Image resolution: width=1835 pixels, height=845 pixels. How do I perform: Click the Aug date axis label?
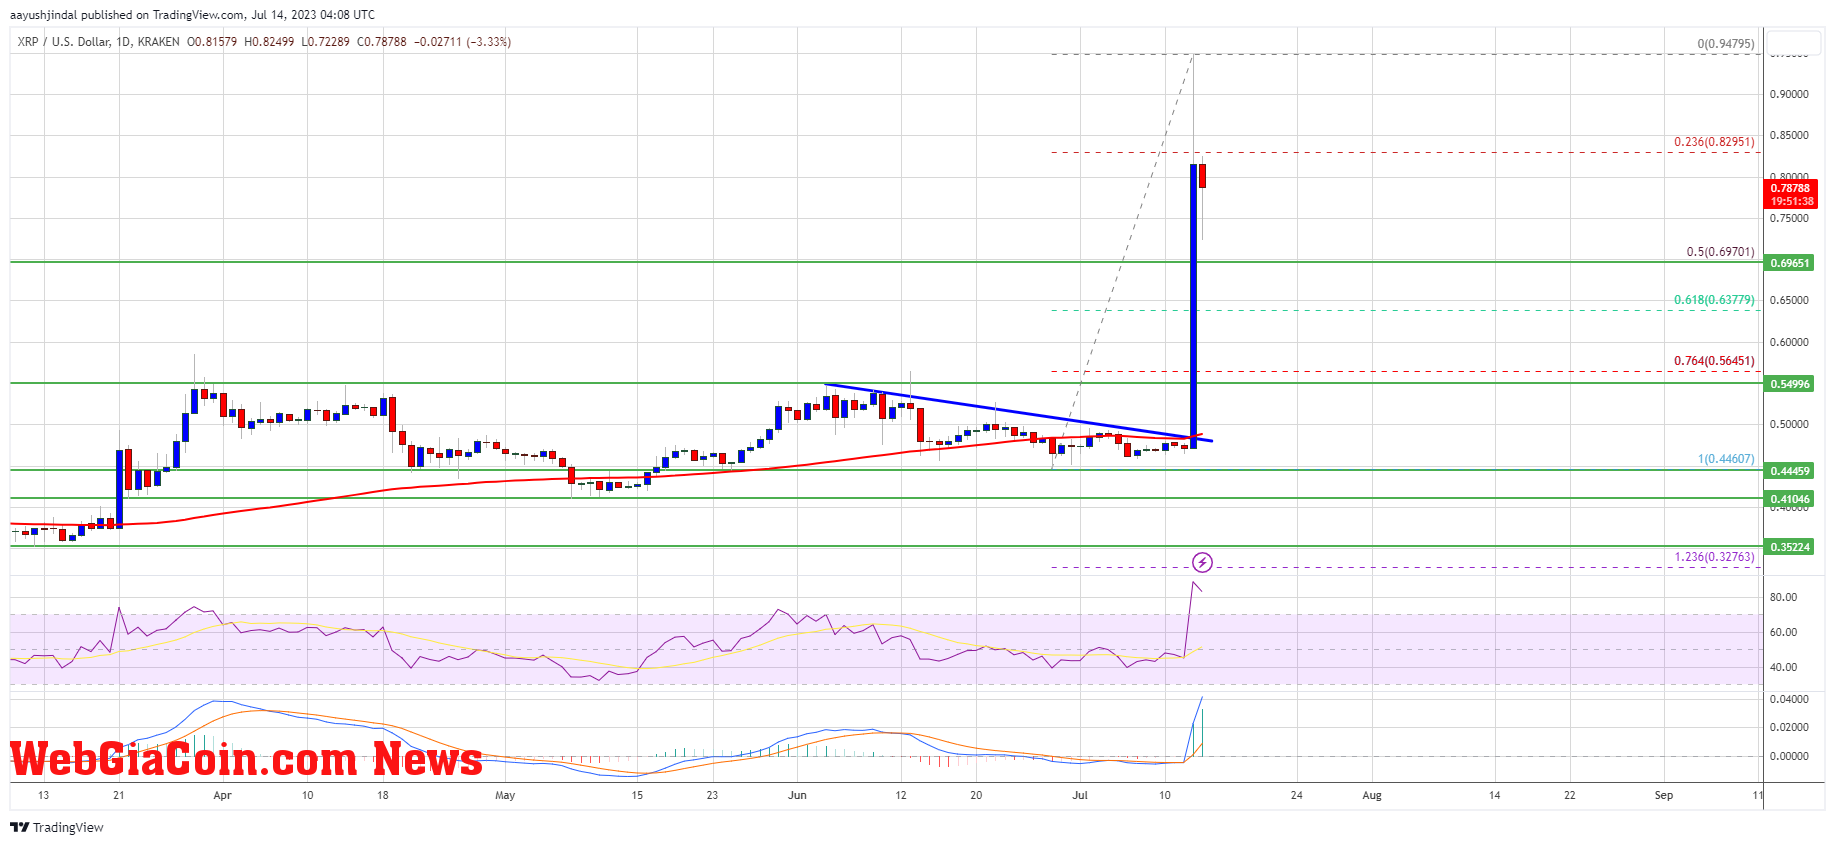pos(1372,796)
